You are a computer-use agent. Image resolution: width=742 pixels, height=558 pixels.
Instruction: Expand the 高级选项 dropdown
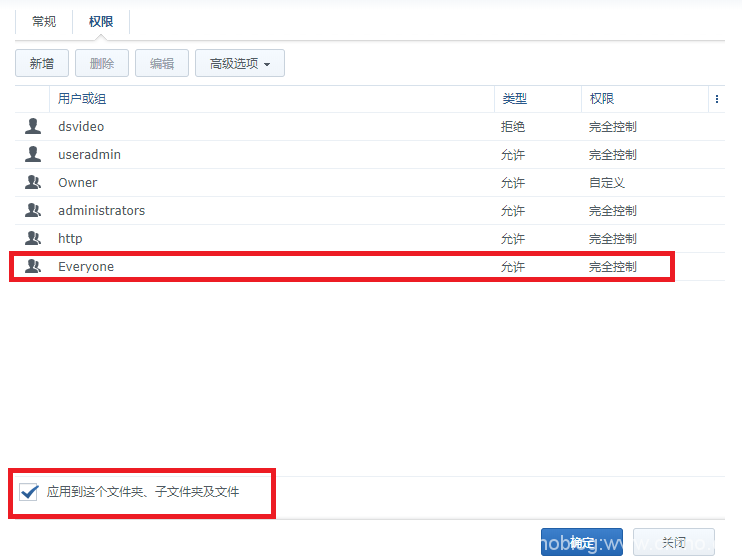(240, 63)
